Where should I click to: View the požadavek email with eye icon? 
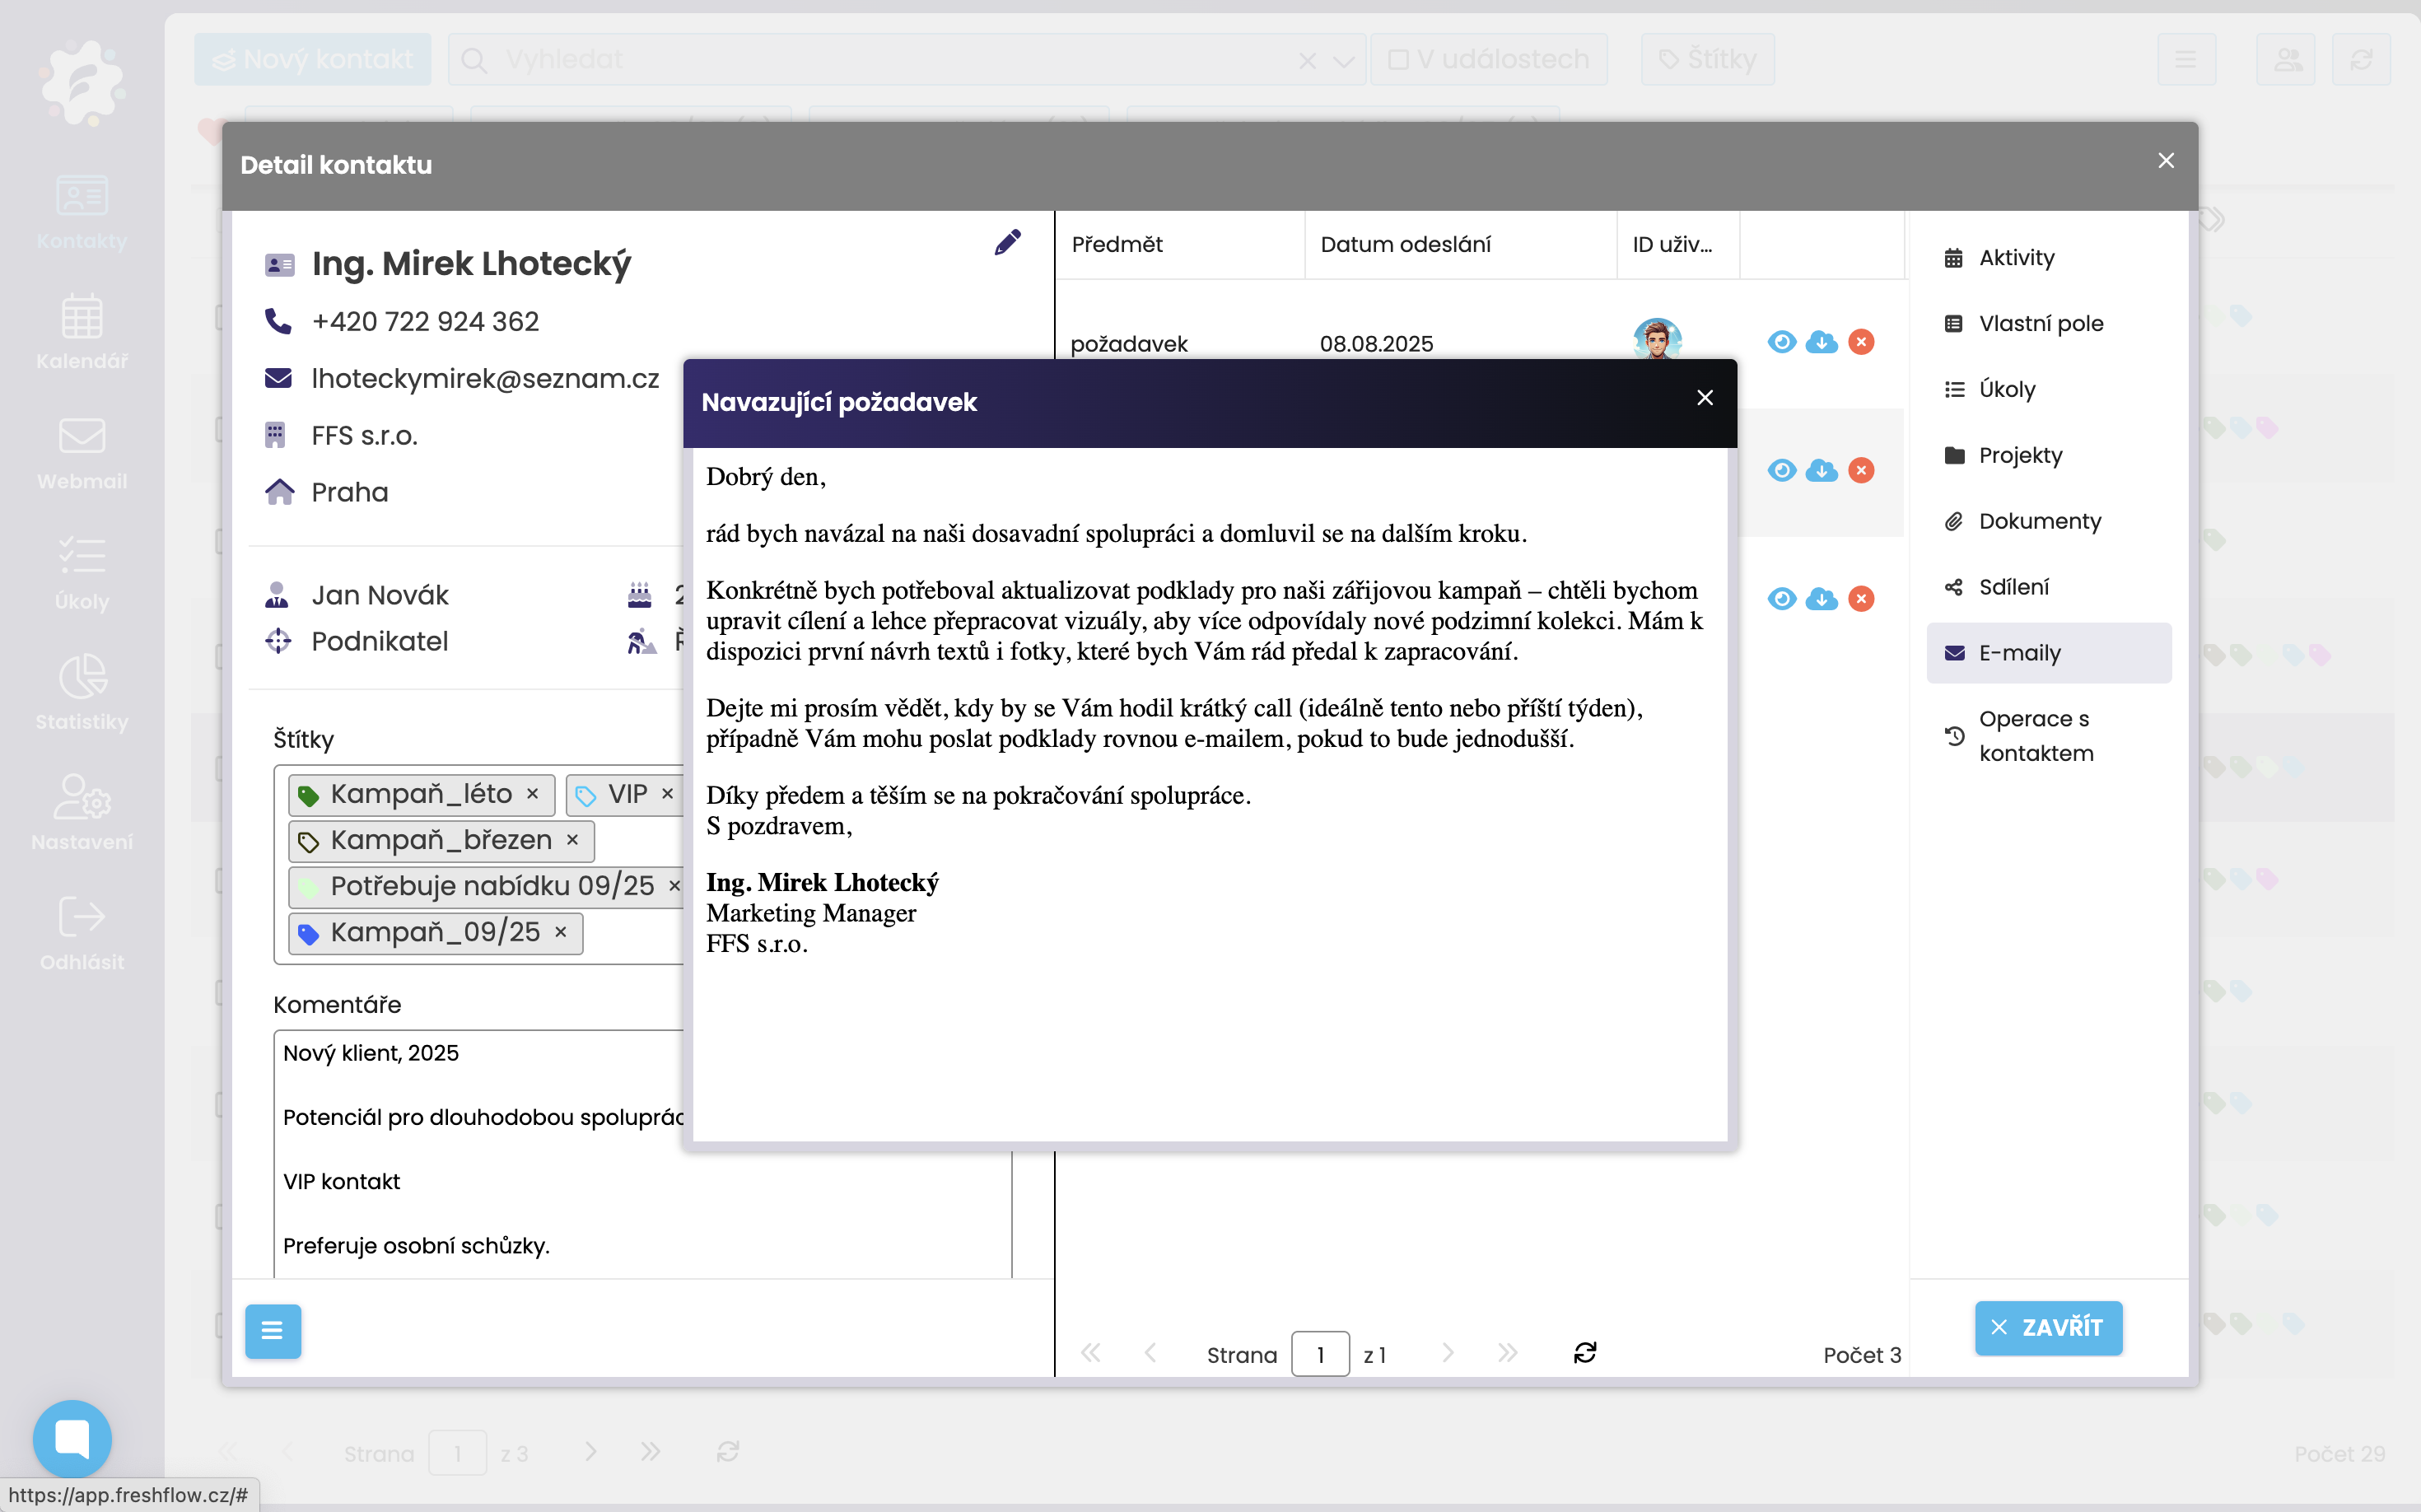pyautogui.click(x=1781, y=342)
